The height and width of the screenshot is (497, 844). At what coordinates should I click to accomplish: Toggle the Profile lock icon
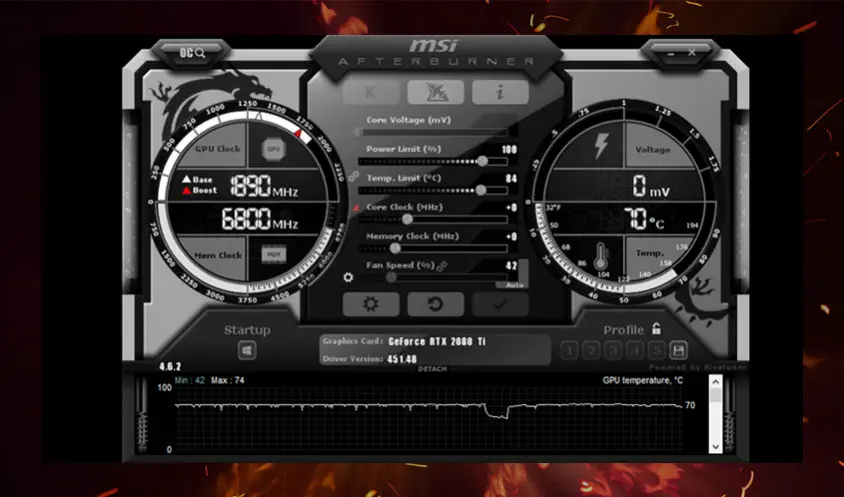point(656,329)
